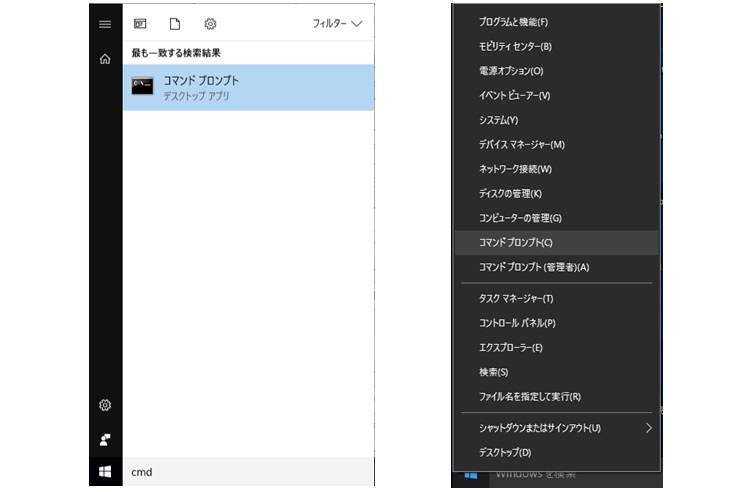Choose ネットワーク接続(W) entry

556,169
